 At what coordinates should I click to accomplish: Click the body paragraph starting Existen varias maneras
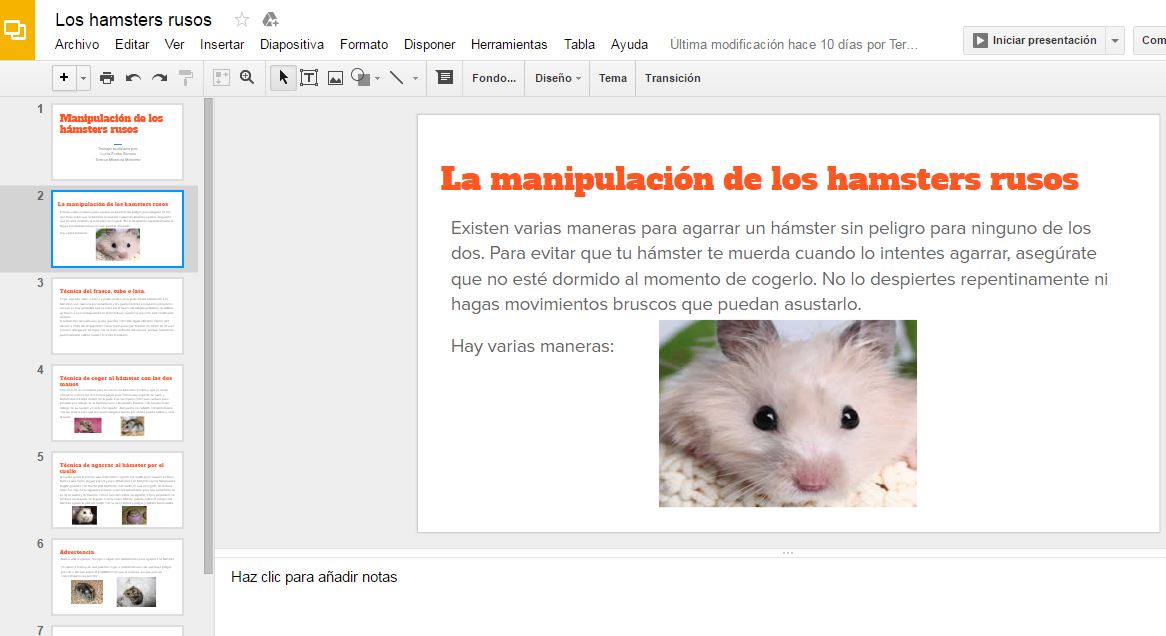pos(779,266)
